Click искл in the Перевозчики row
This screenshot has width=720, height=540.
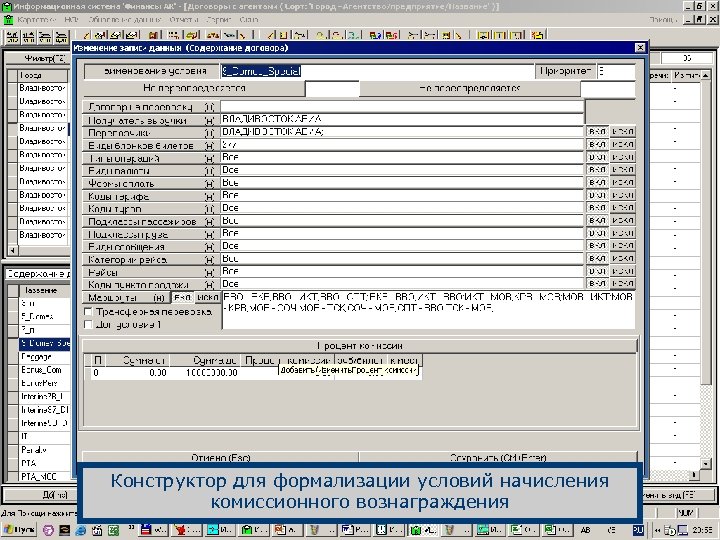tap(623, 132)
